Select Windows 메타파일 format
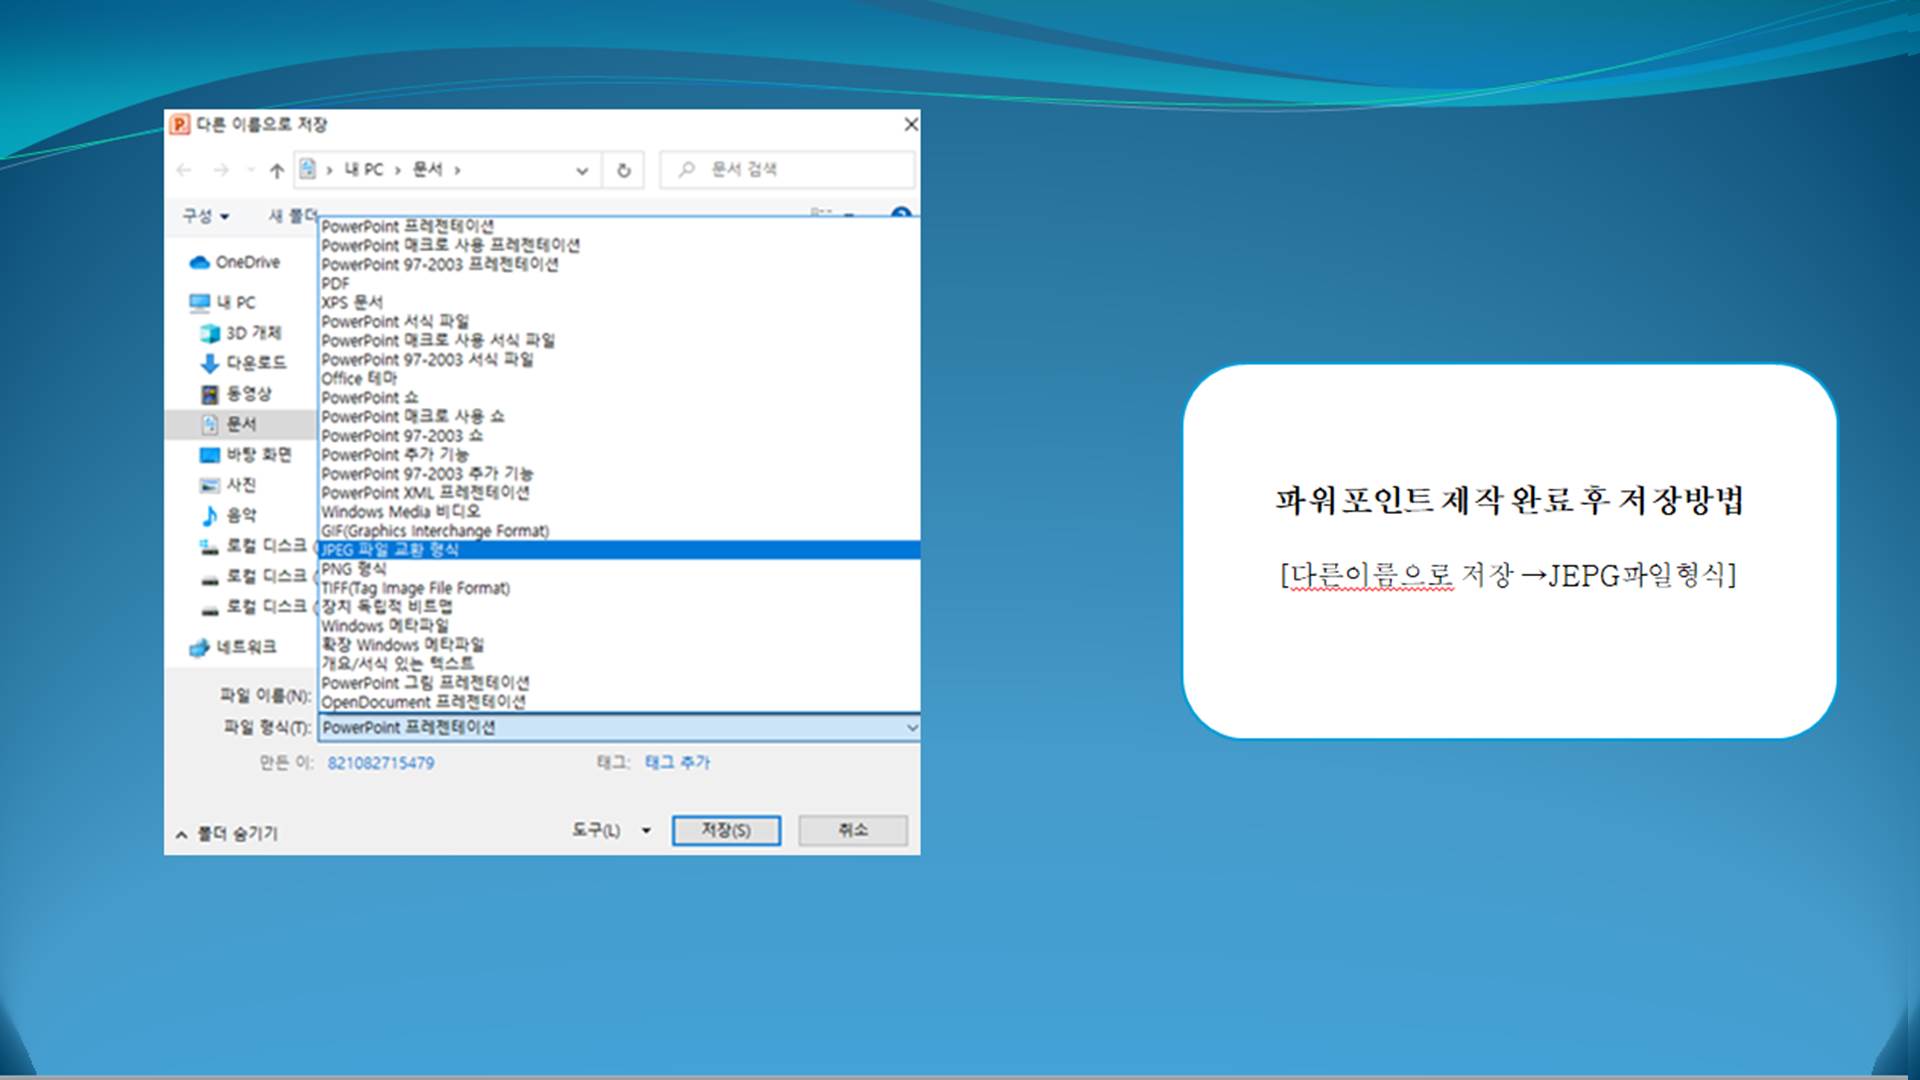1920x1080 pixels. pos(619,626)
